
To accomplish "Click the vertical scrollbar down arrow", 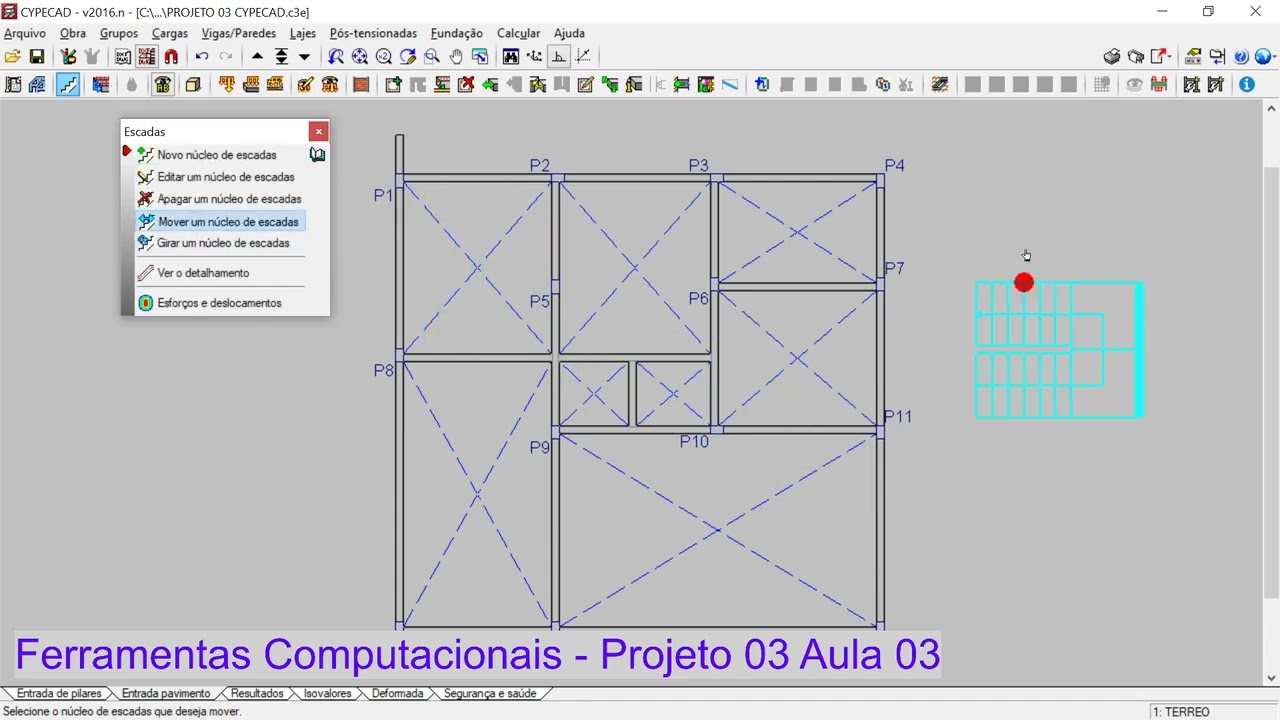I will 1271,677.
